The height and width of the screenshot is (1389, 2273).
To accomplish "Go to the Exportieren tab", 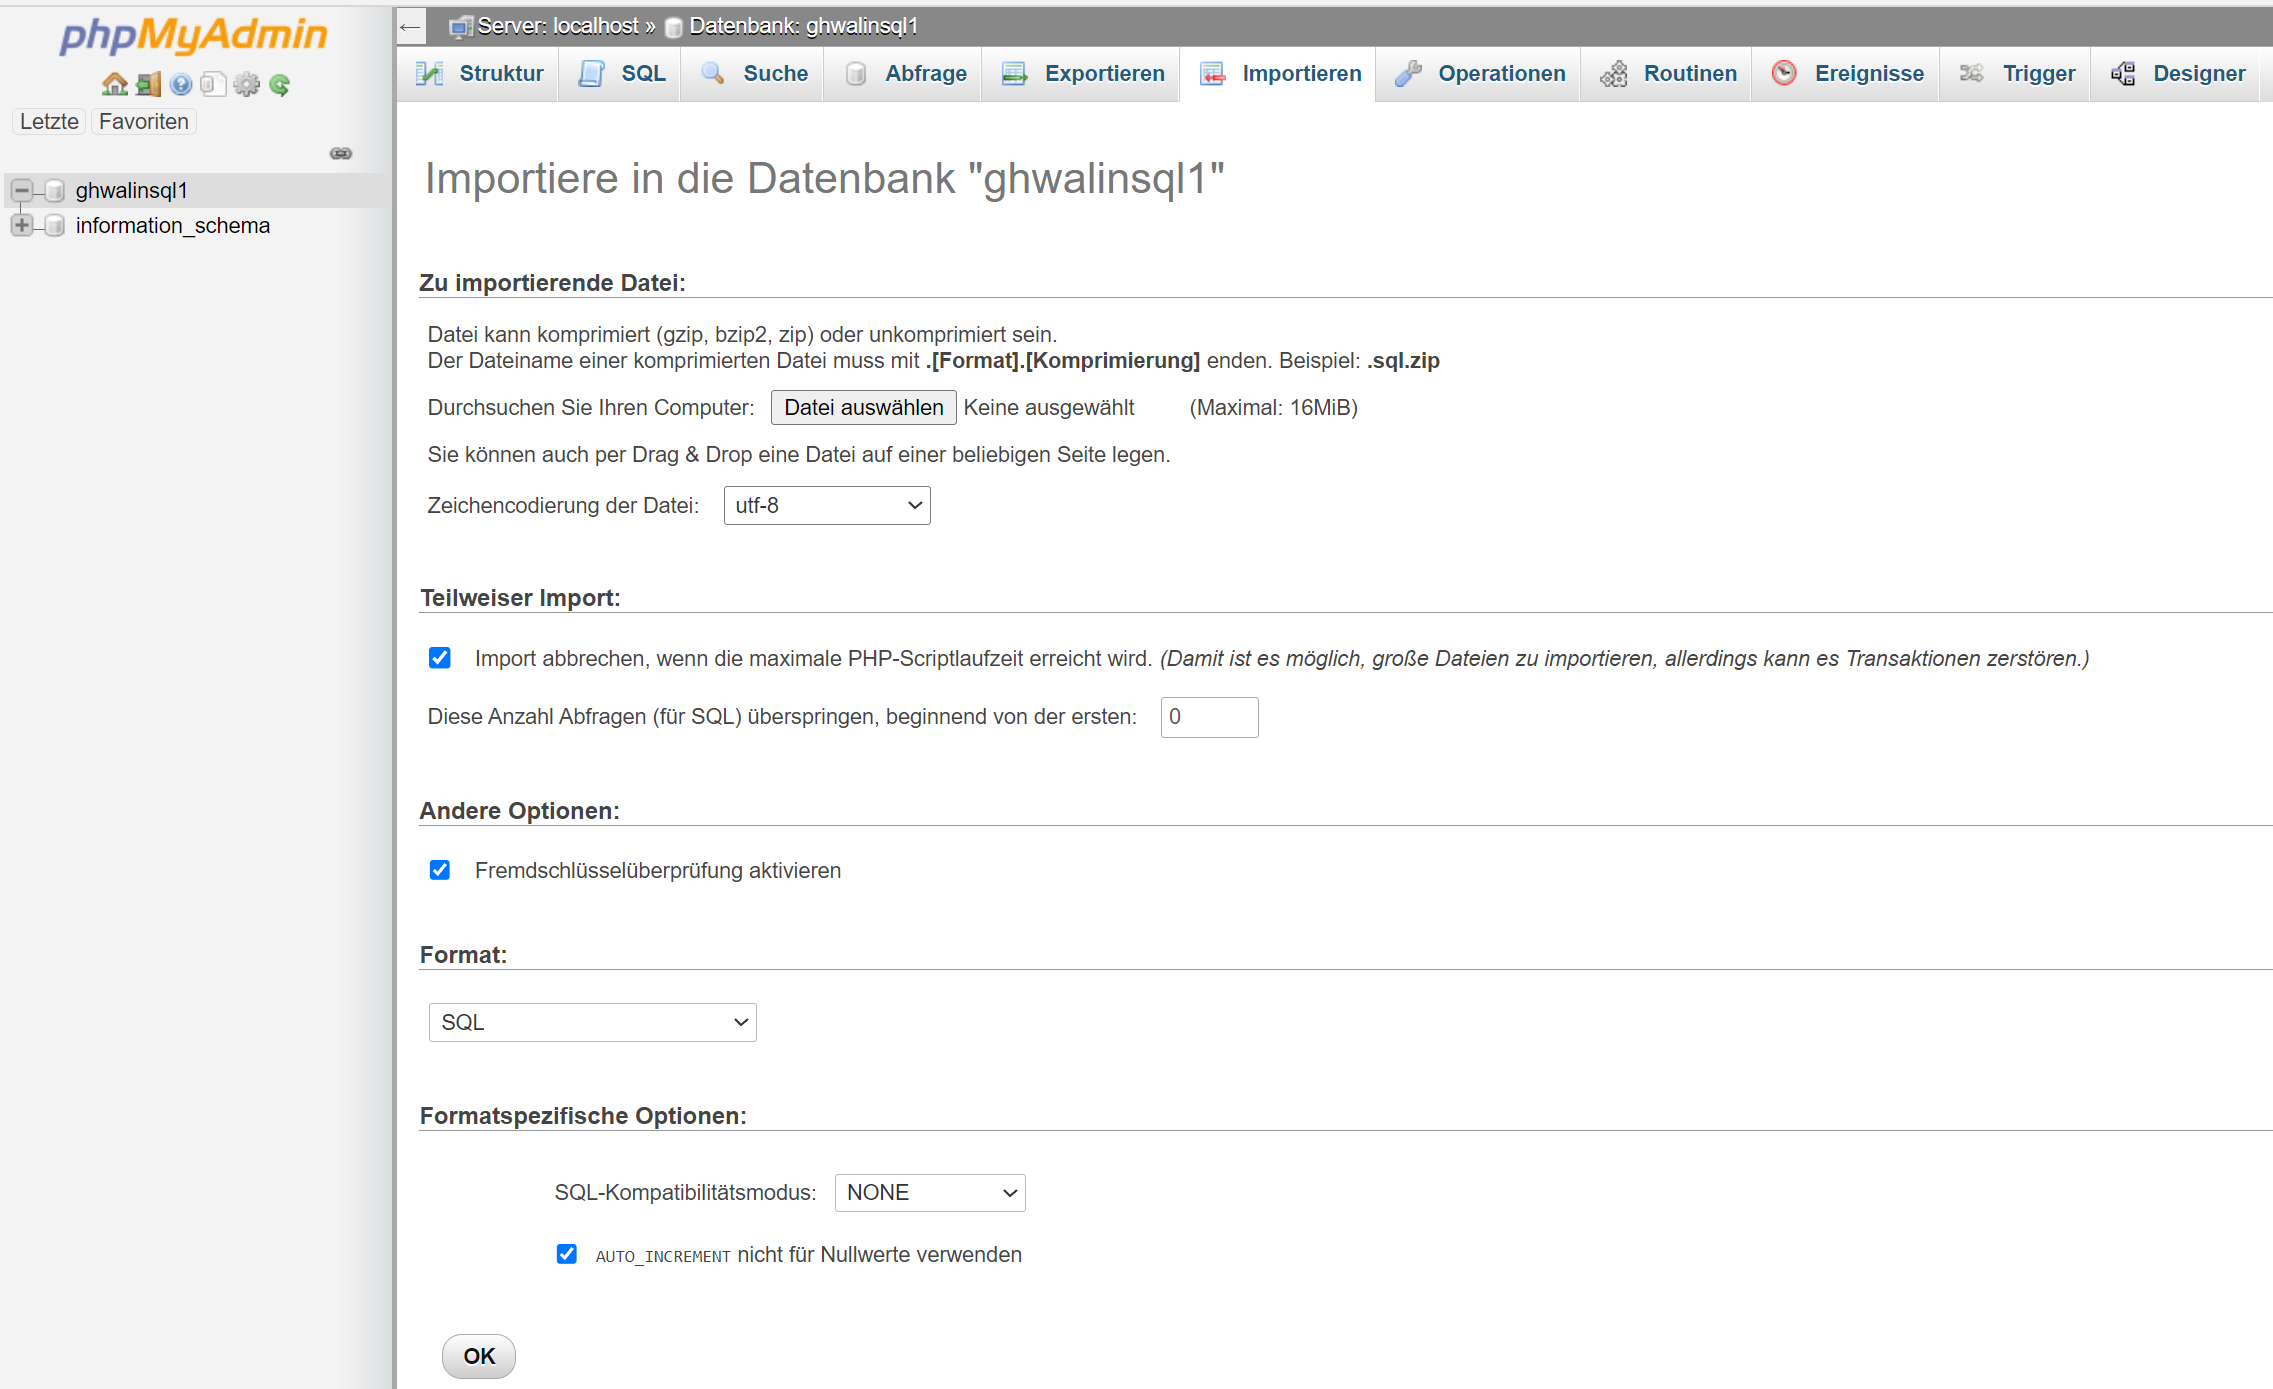I will [x=1082, y=74].
